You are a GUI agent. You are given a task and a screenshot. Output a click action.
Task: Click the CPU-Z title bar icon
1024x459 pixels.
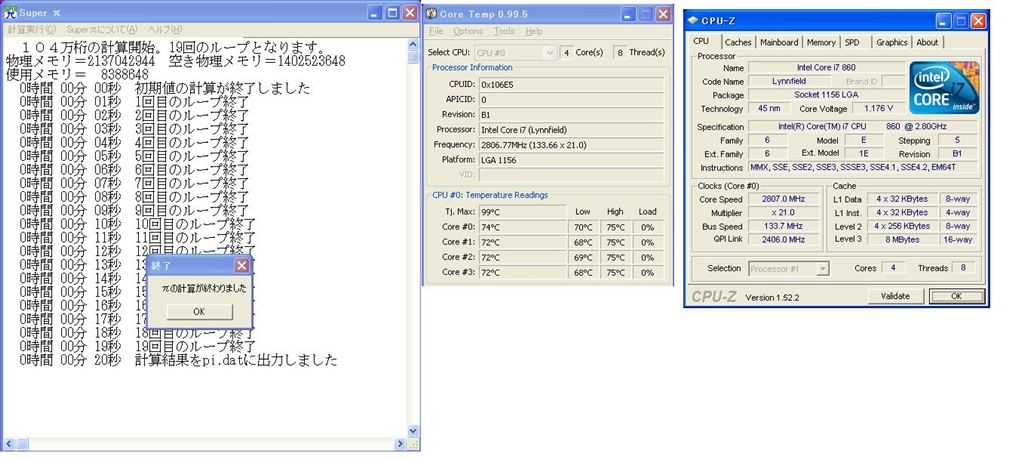pos(693,21)
